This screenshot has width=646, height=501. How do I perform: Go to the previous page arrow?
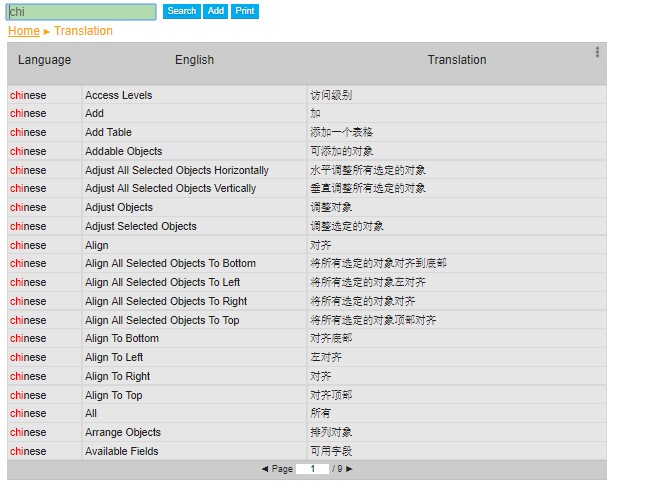(x=265, y=469)
